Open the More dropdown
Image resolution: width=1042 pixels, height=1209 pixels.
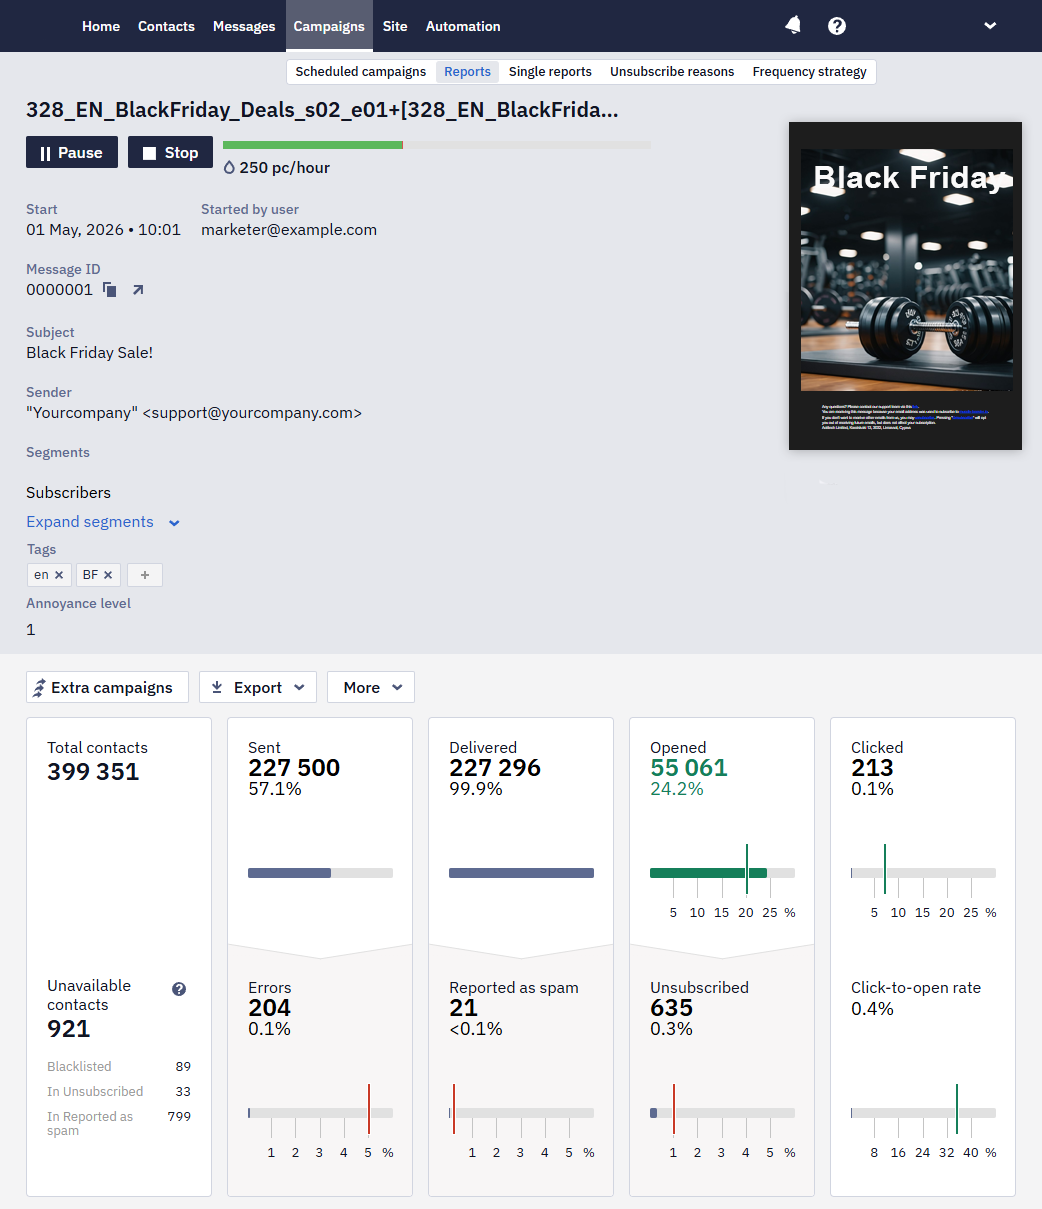coord(371,687)
